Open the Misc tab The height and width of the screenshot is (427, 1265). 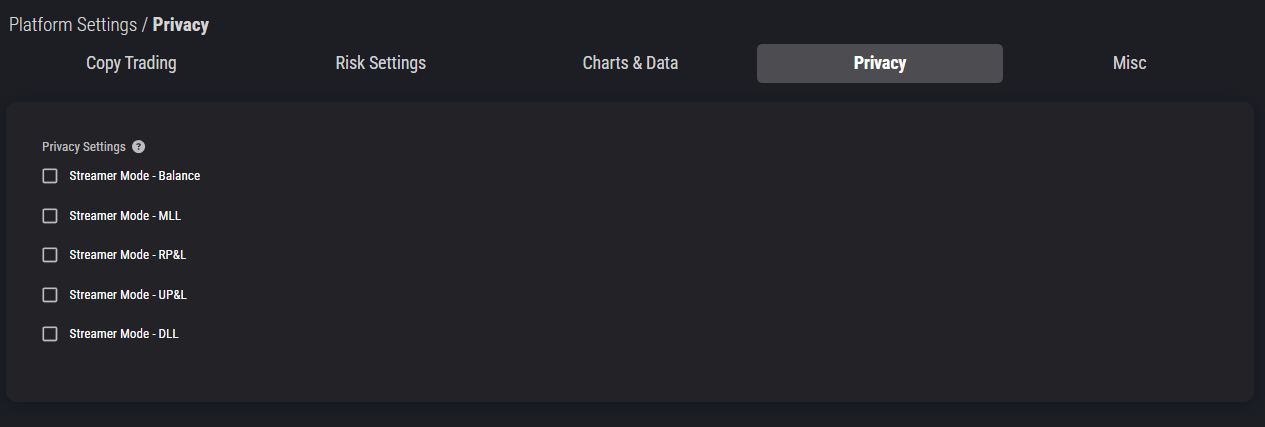1129,63
